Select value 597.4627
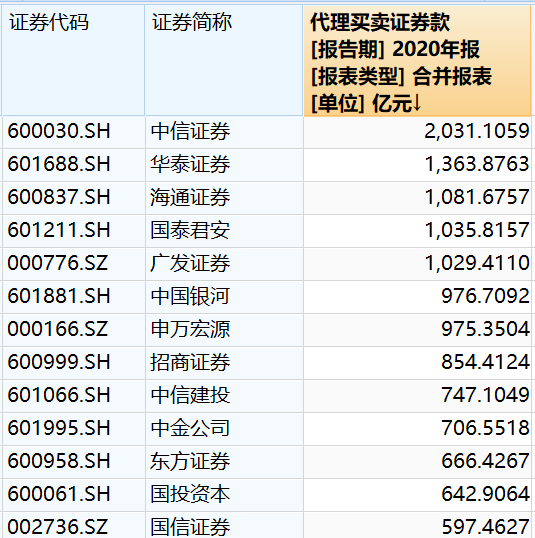Viewport: 535px width, 538px height. pyautogui.click(x=417, y=525)
